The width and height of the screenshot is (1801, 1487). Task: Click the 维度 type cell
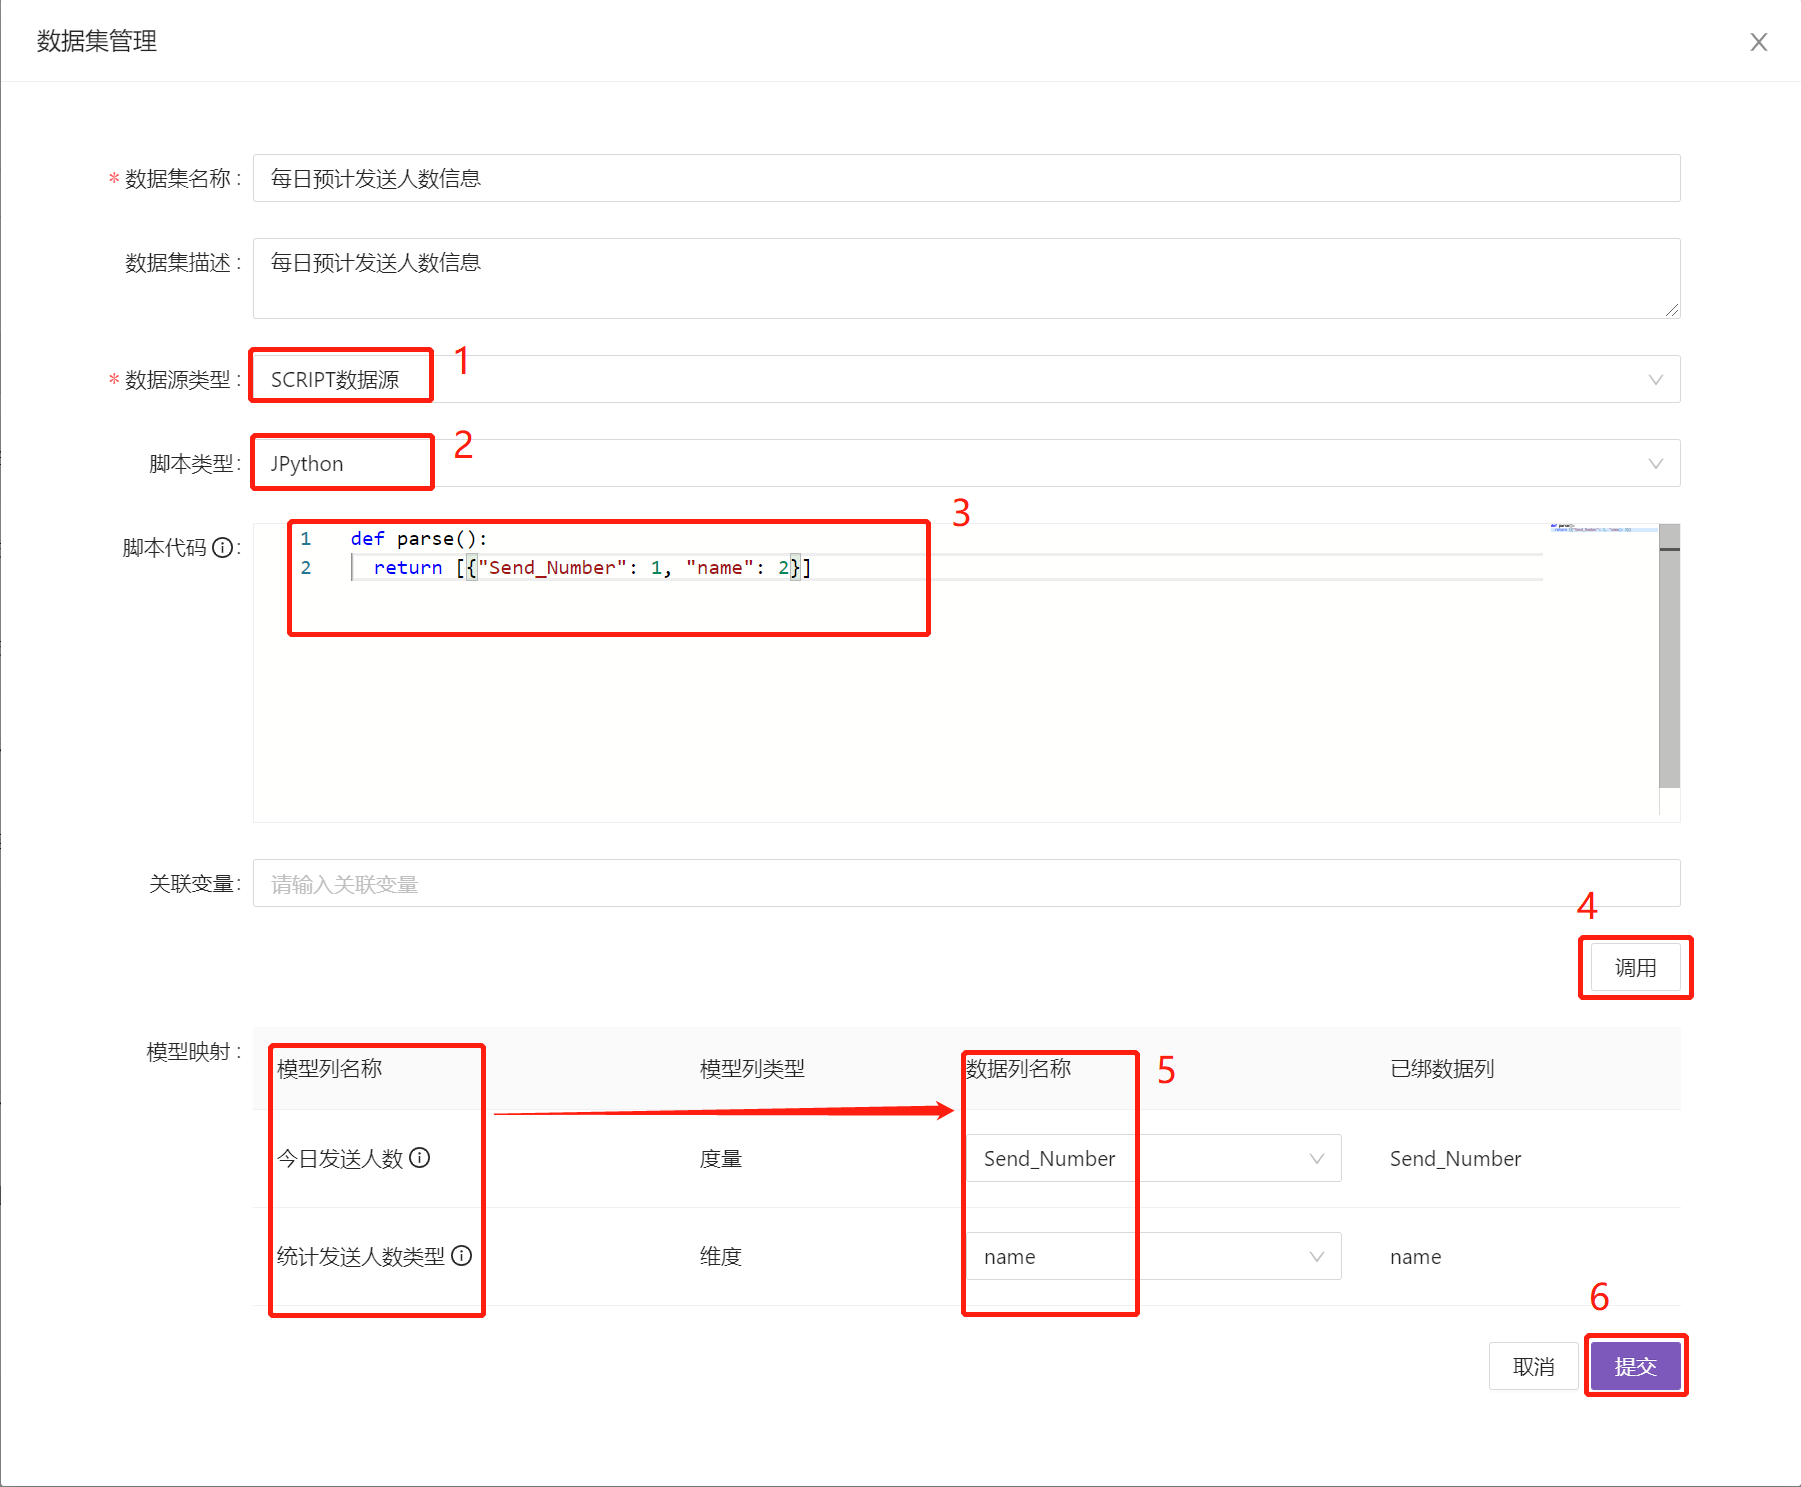coord(721,1257)
